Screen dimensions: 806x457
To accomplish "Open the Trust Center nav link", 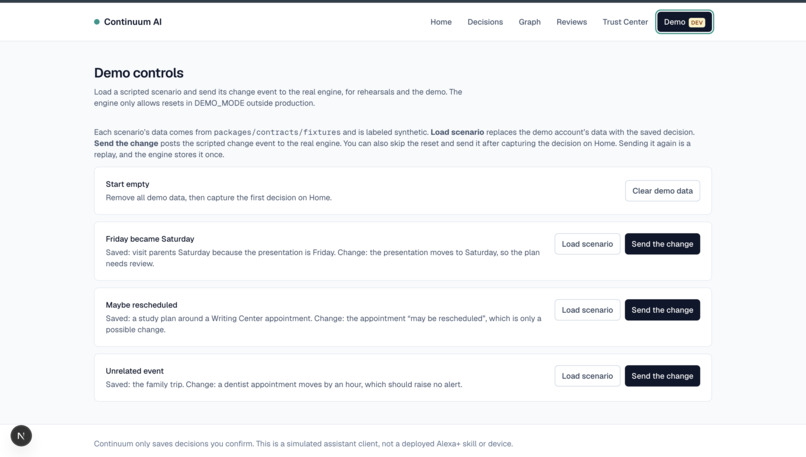I will (x=625, y=22).
